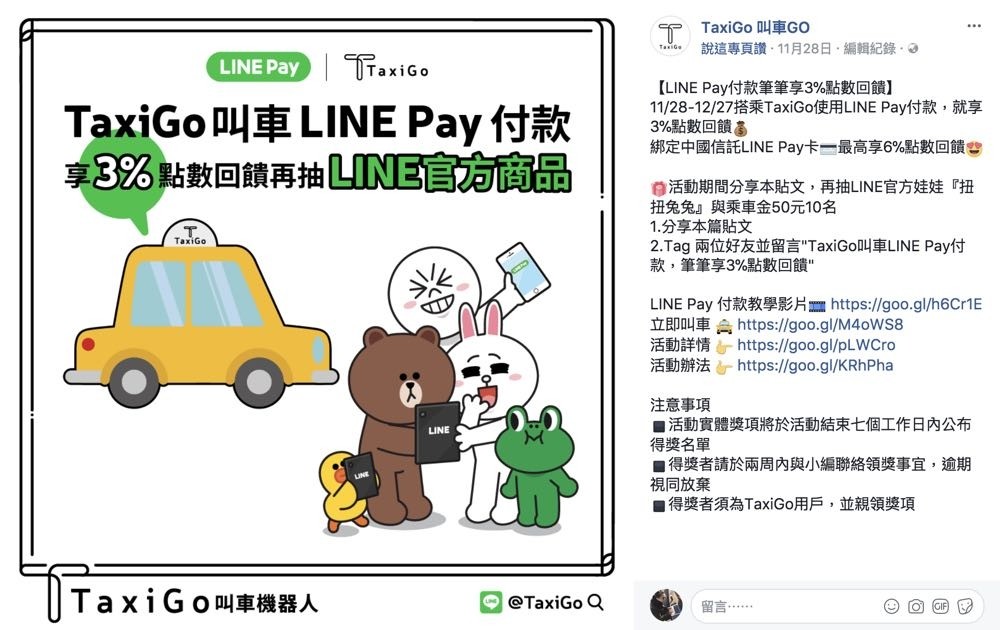Open the 活動詳情 link goo.gl/pLWCro
Image resolution: width=1000 pixels, height=630 pixels.
point(816,345)
